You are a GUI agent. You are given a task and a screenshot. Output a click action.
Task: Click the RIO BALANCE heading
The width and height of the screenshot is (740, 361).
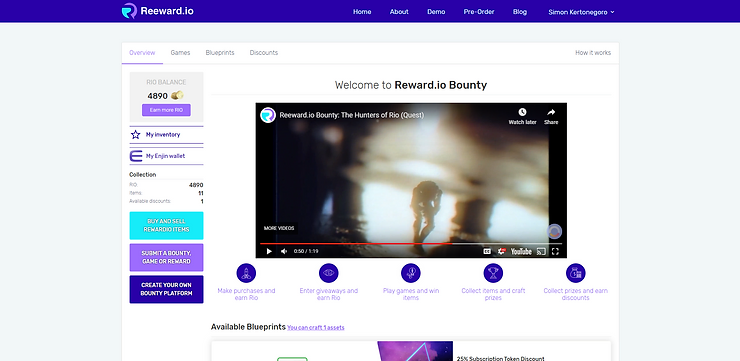pos(166,82)
